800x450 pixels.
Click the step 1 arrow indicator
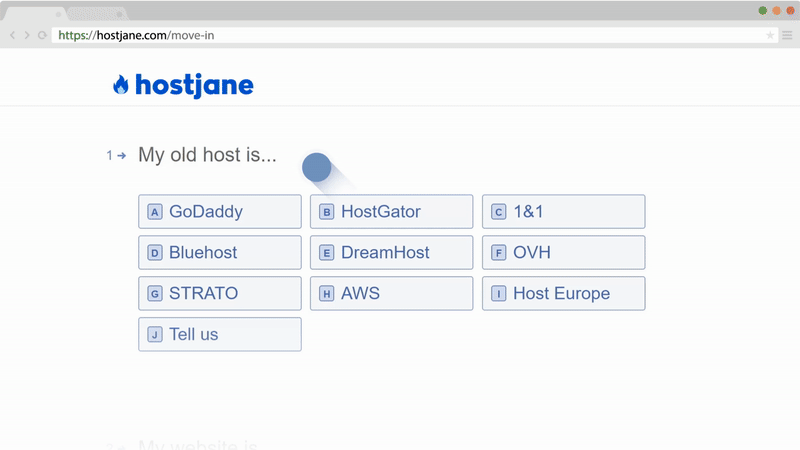121,155
